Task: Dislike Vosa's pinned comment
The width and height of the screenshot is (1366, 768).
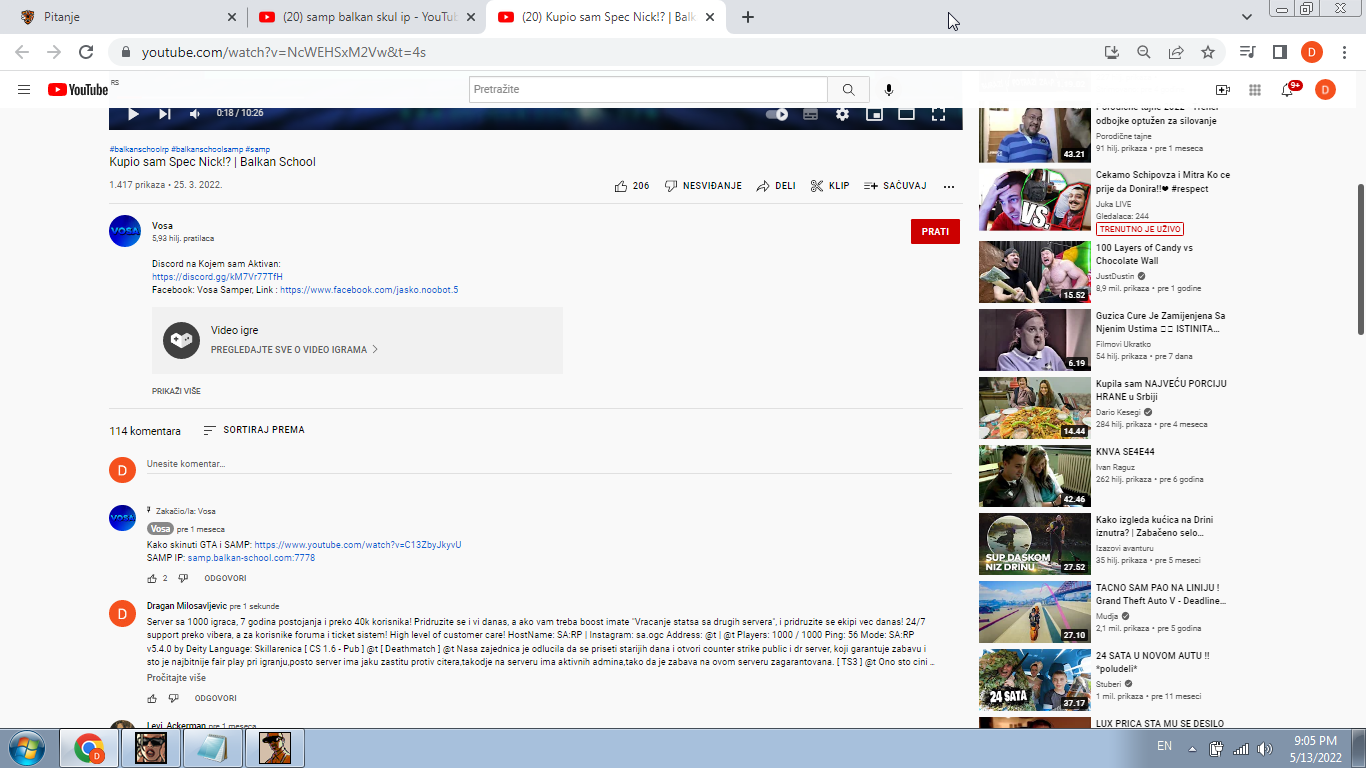Action: tap(183, 578)
